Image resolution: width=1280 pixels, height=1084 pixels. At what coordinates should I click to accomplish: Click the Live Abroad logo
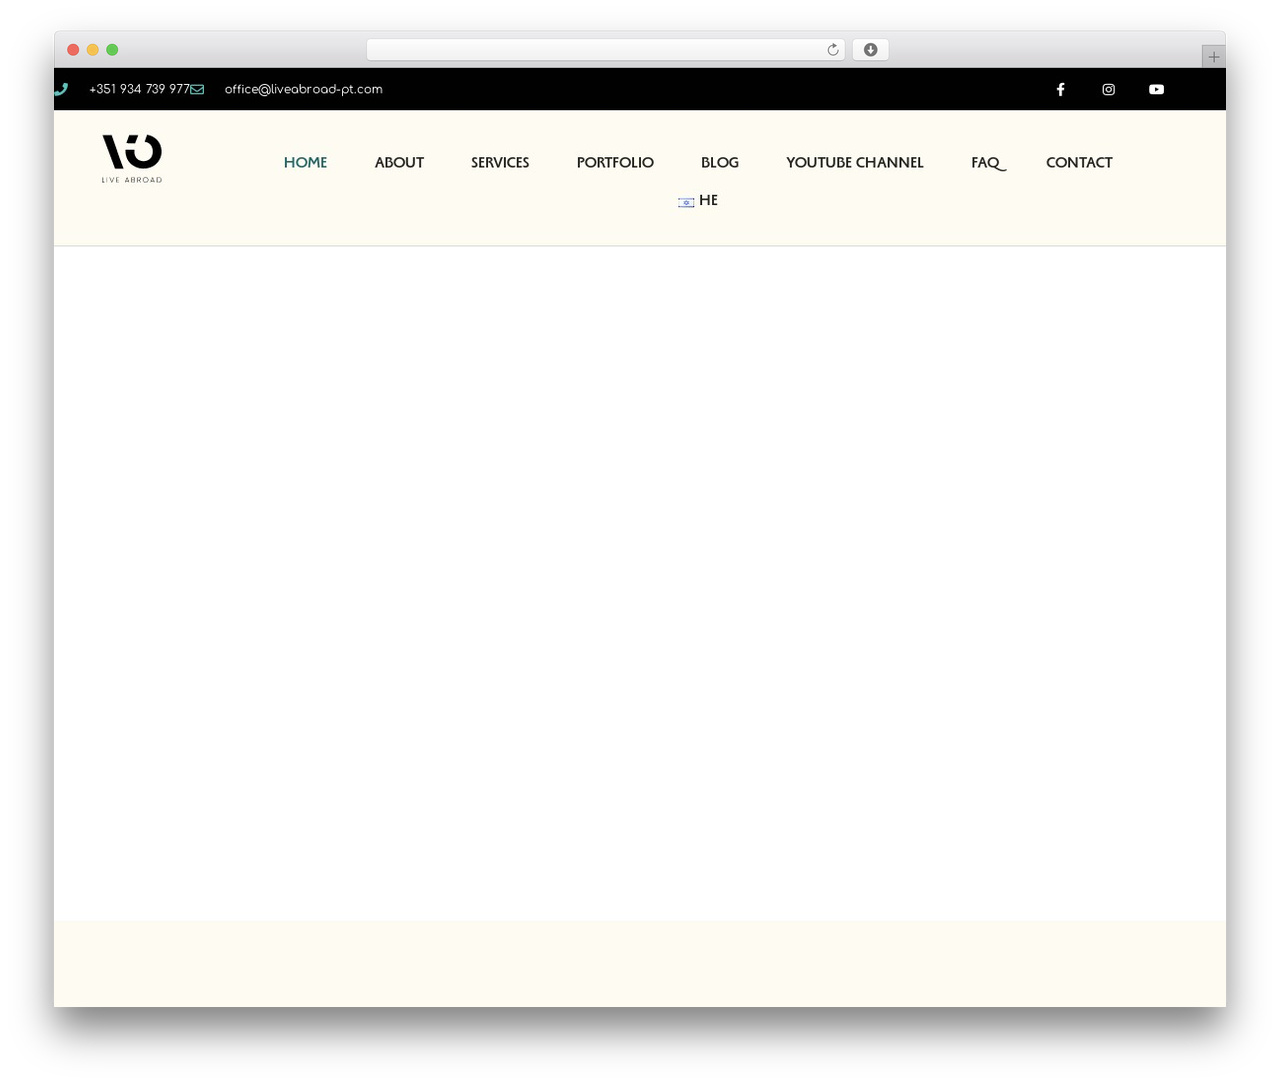pyautogui.click(x=132, y=158)
